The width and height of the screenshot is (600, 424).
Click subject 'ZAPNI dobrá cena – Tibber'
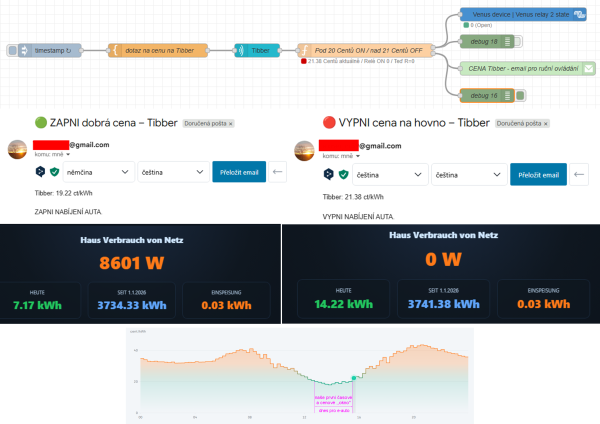114,123
